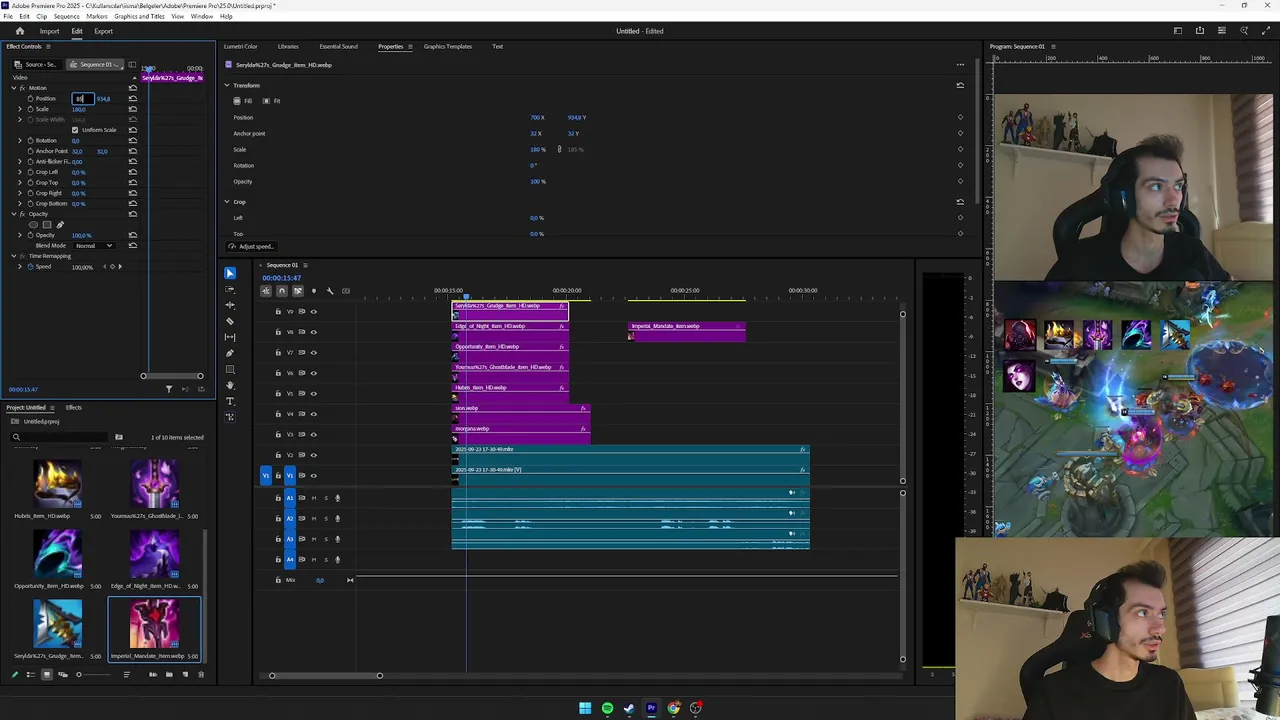Open the Blend Mode dropdown

95,246
